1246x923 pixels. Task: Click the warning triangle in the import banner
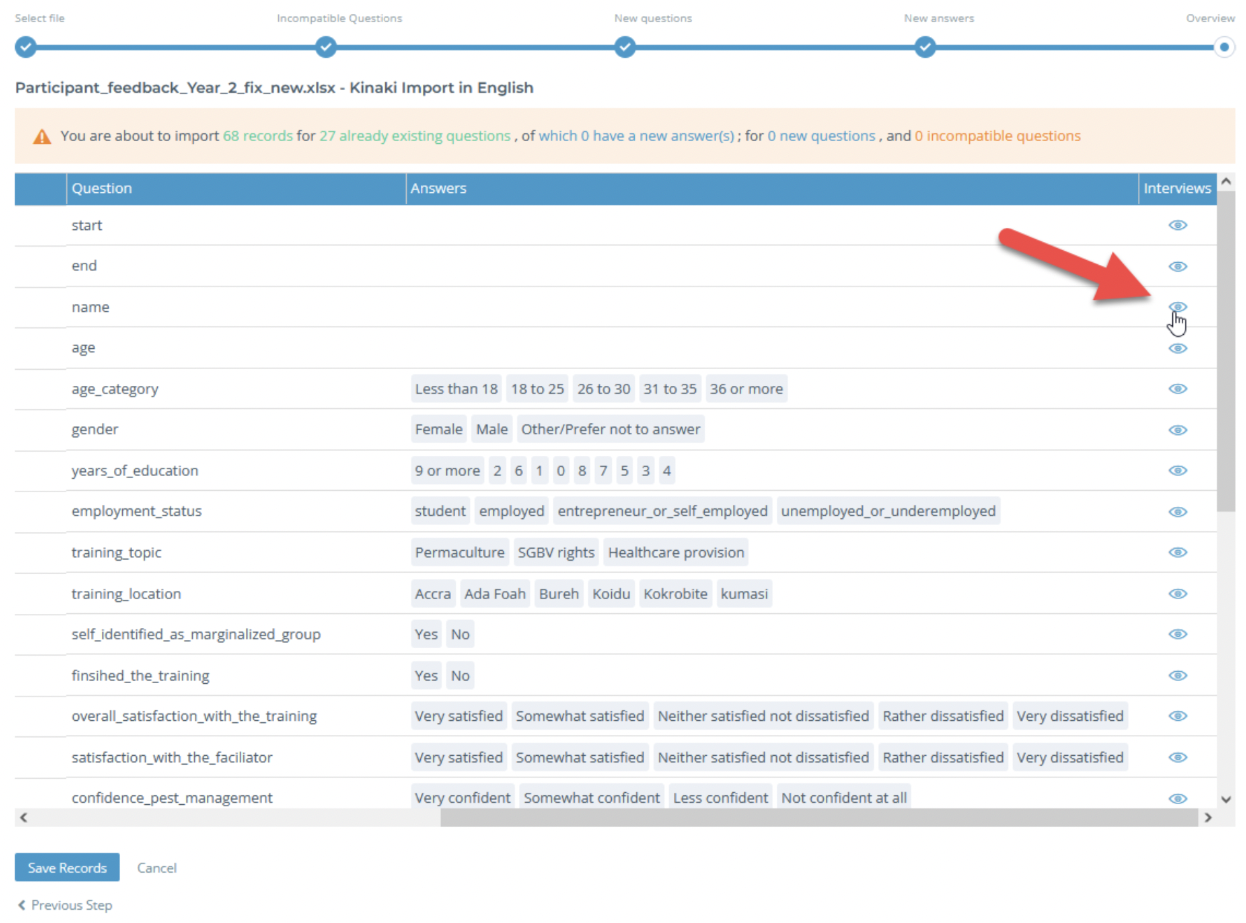40,135
